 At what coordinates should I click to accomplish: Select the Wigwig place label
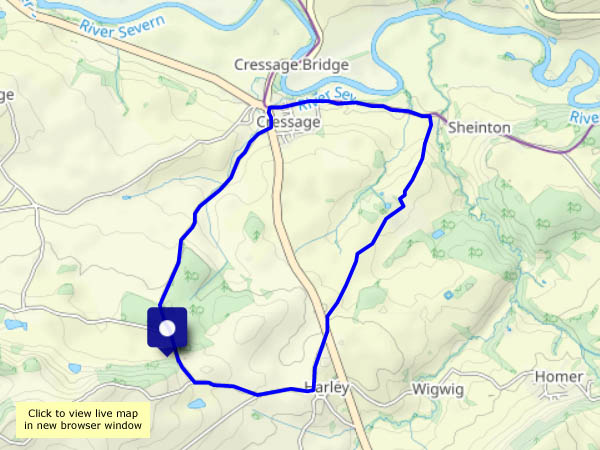tap(438, 390)
